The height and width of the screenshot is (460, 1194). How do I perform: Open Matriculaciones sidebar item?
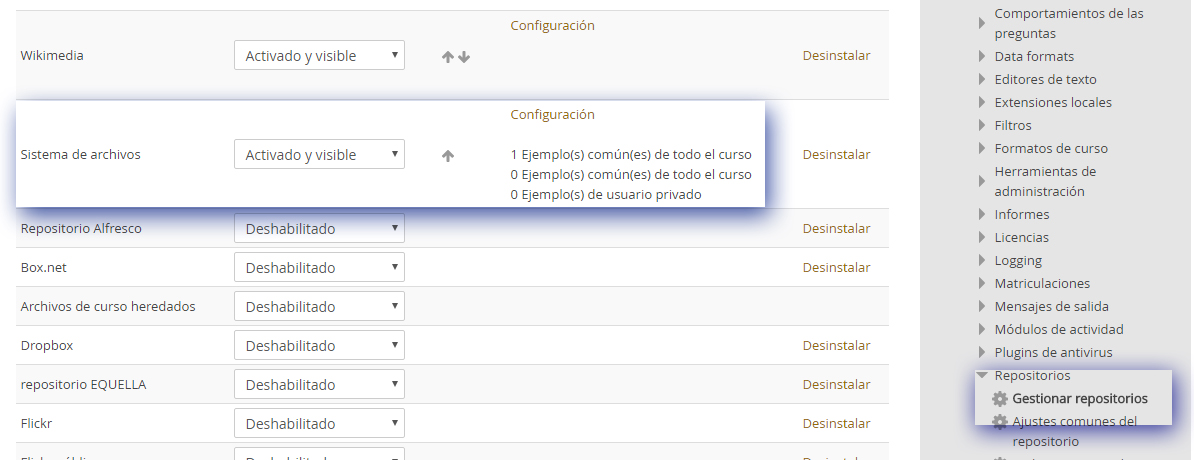1042,283
